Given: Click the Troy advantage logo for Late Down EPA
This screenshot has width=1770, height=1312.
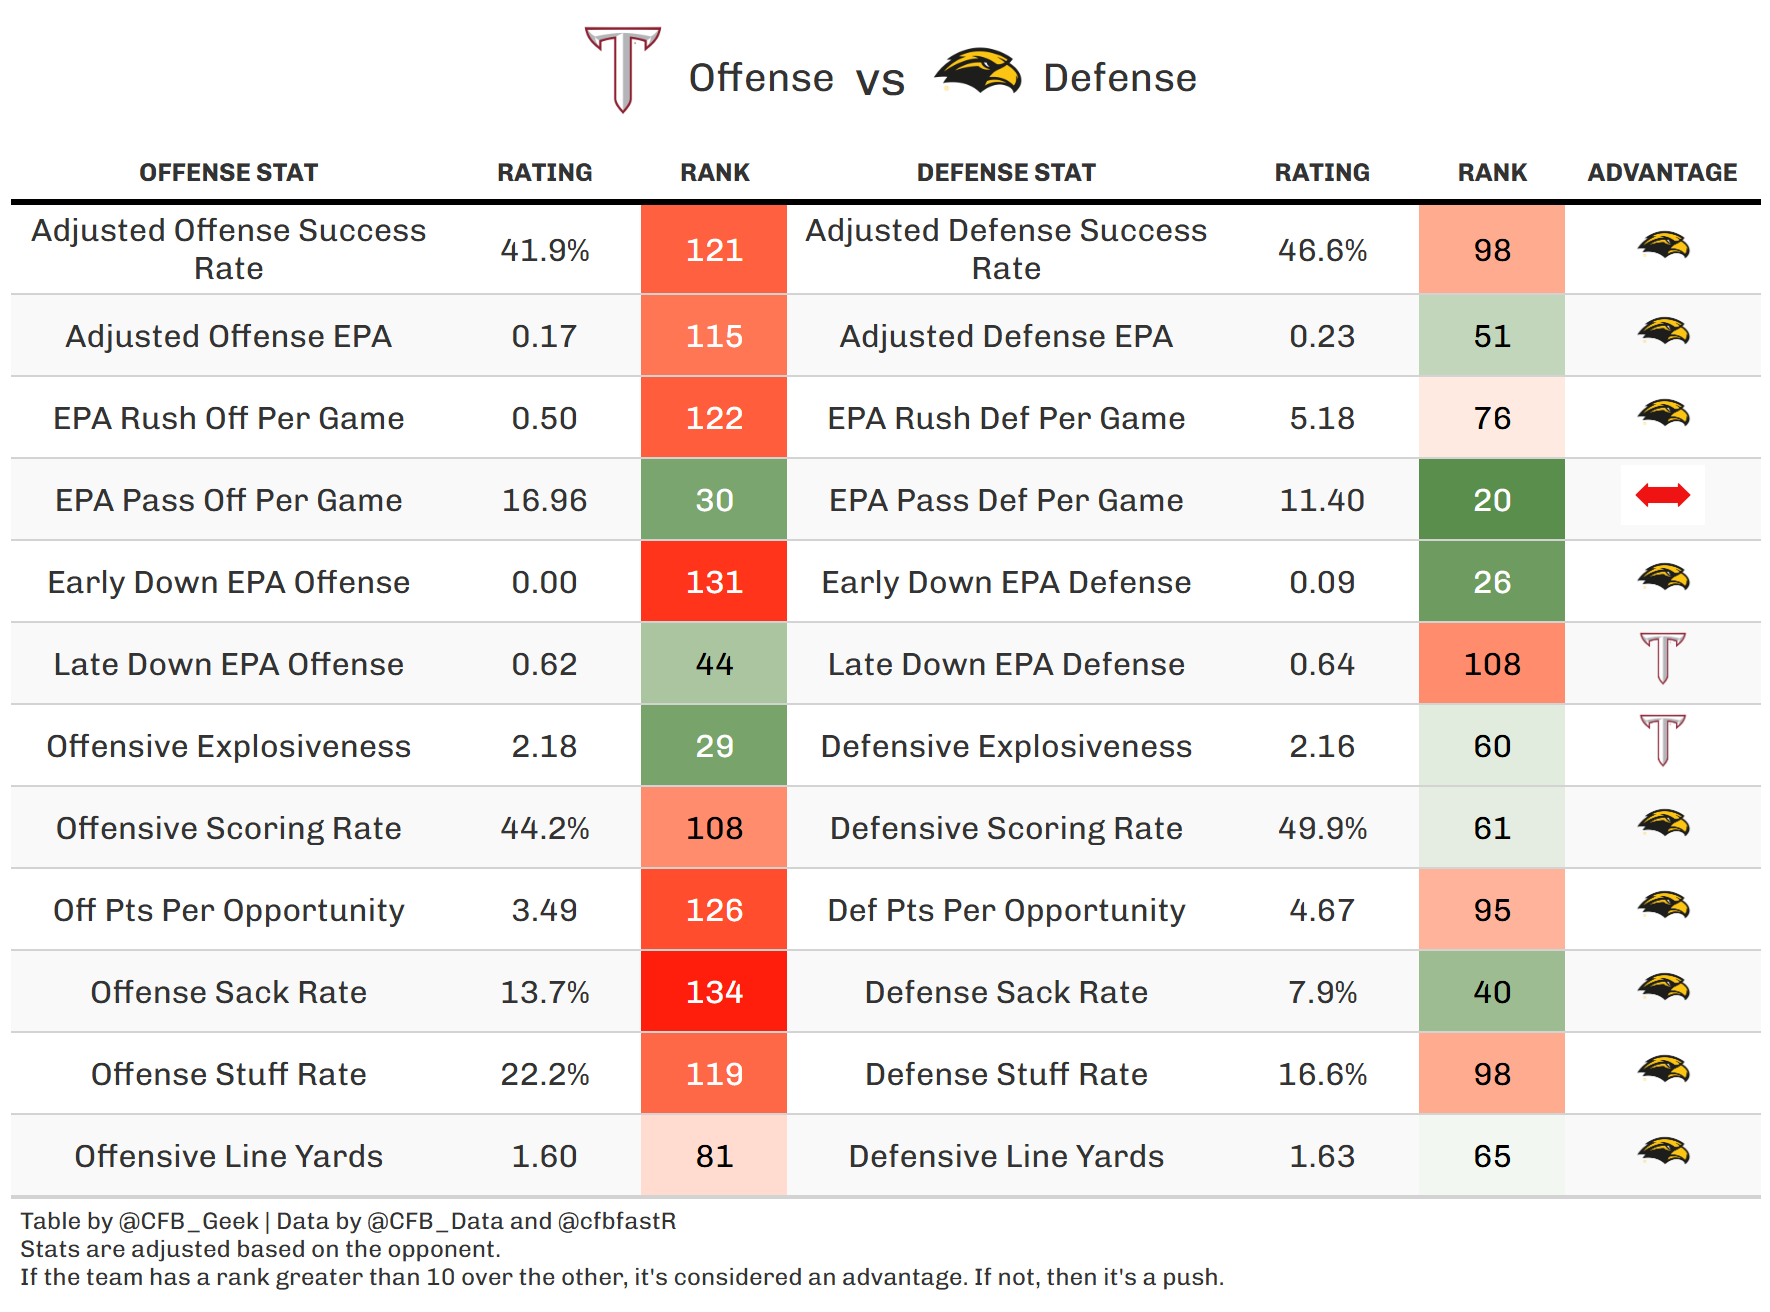Looking at the screenshot, I should click(1662, 658).
